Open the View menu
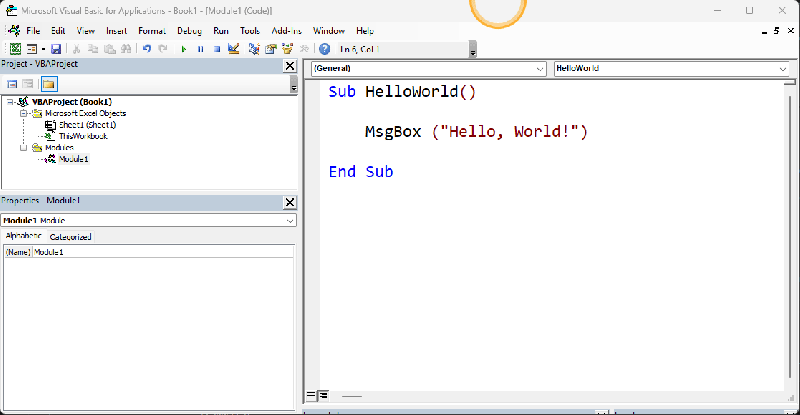 pos(86,31)
